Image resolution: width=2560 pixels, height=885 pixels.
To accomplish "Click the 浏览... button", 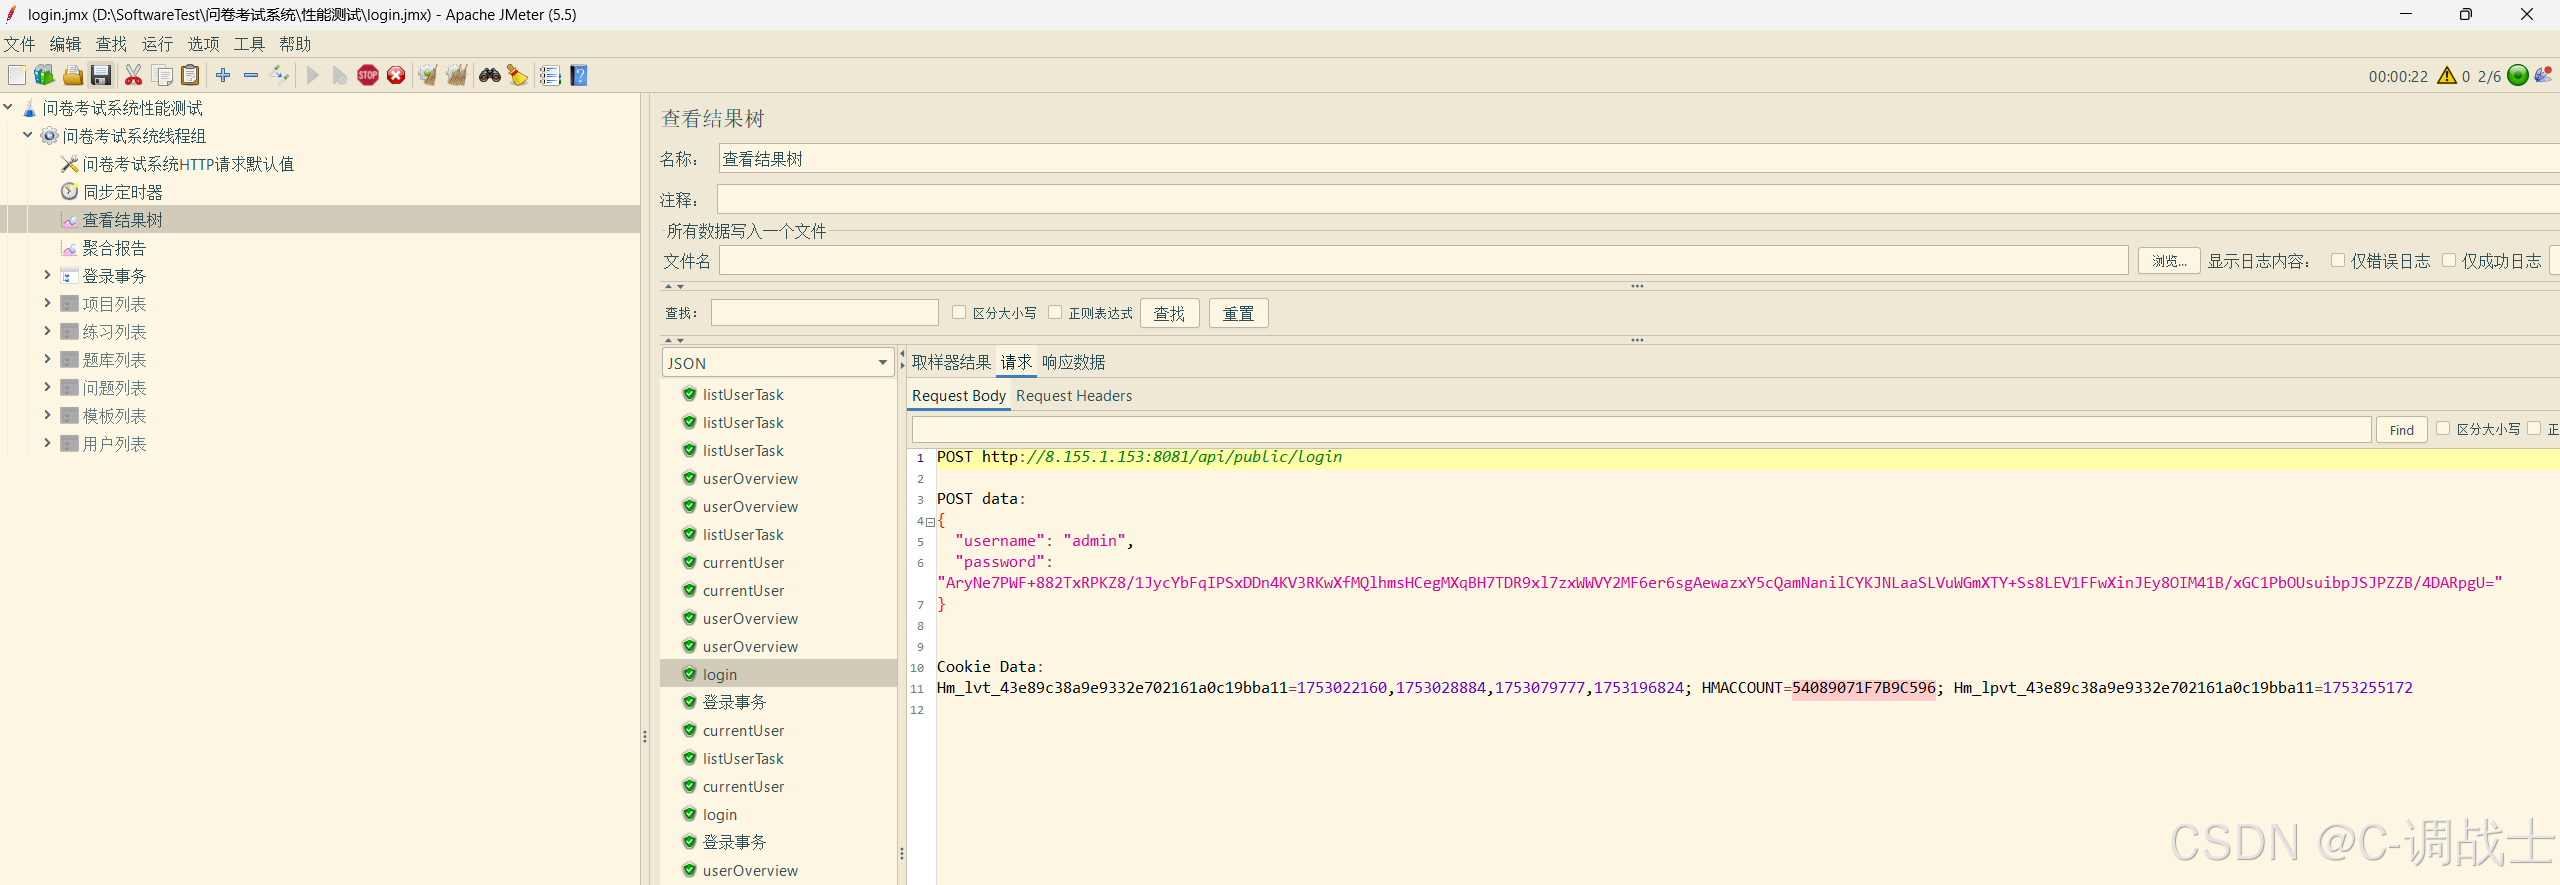I will [x=2169, y=261].
